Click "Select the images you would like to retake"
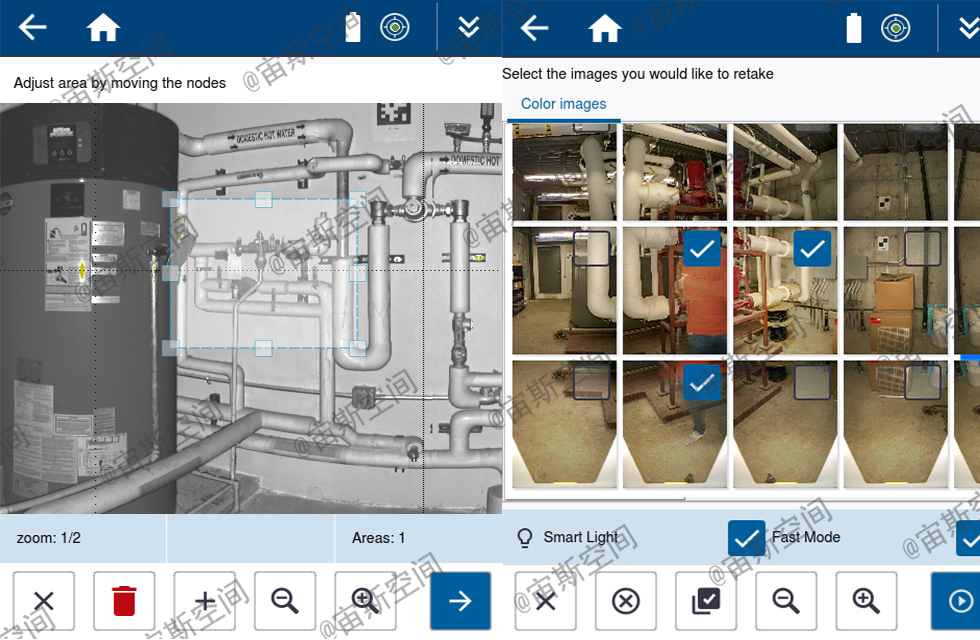This screenshot has width=980, height=640. [x=638, y=74]
